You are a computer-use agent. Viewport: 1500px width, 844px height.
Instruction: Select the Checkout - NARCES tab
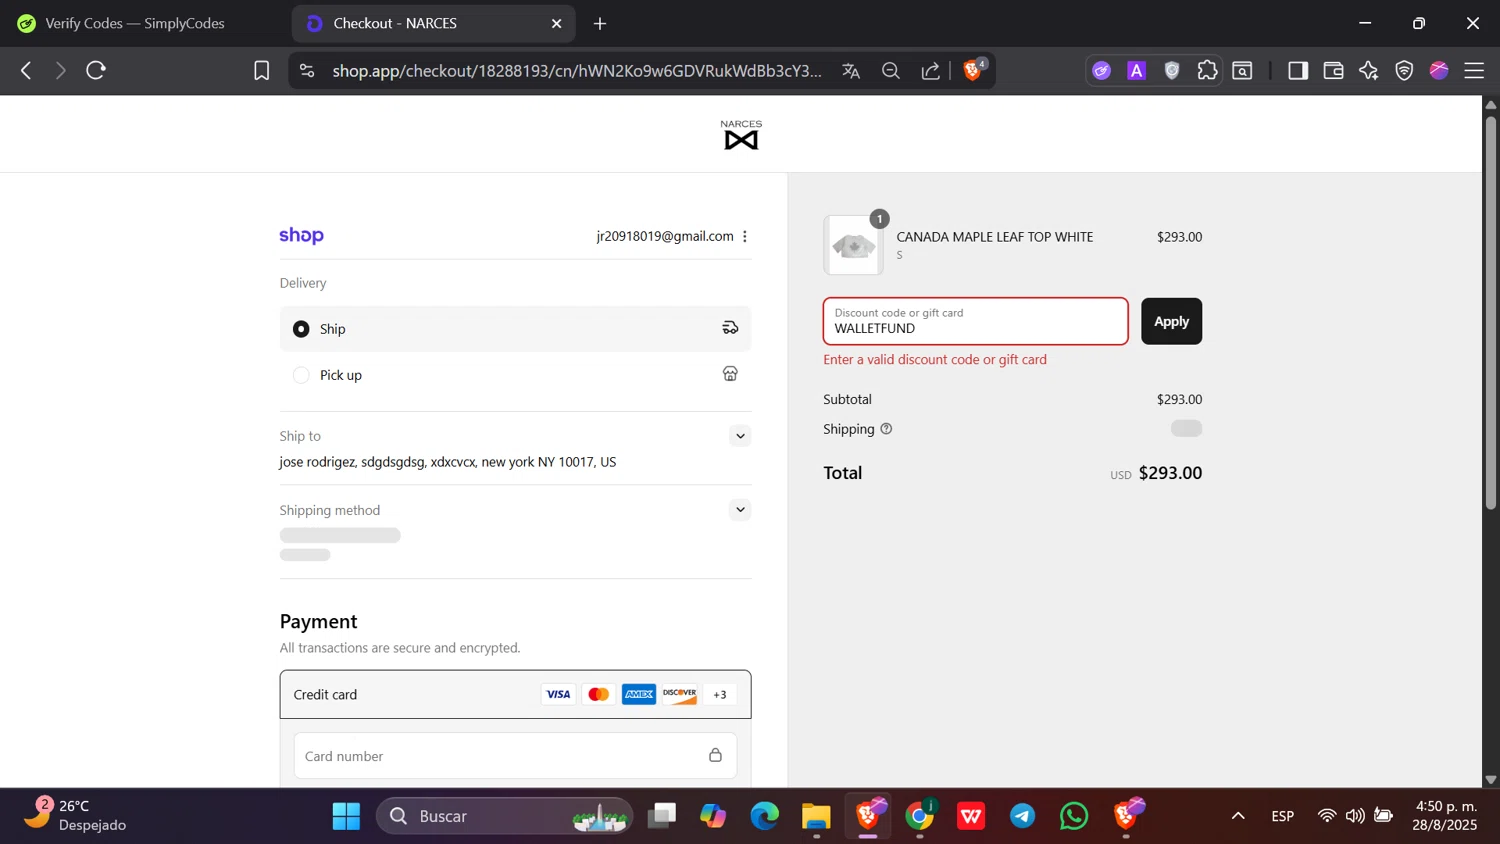433,23
